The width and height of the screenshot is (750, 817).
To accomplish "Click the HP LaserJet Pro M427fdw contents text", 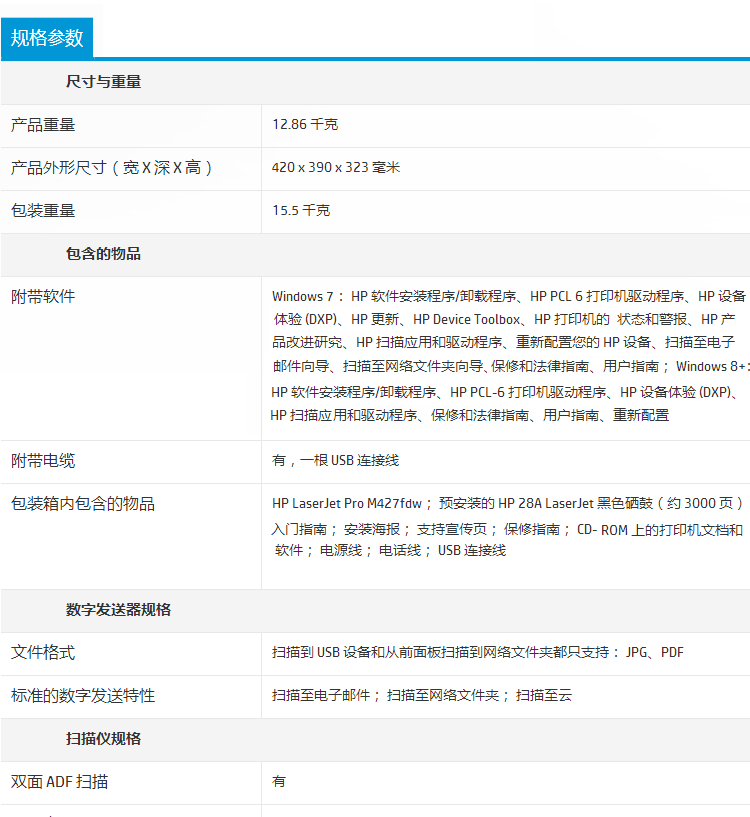I will click(x=508, y=527).
